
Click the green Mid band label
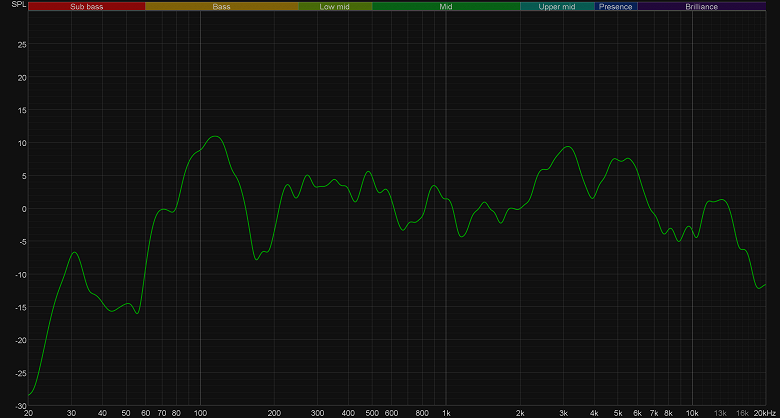(446, 6)
